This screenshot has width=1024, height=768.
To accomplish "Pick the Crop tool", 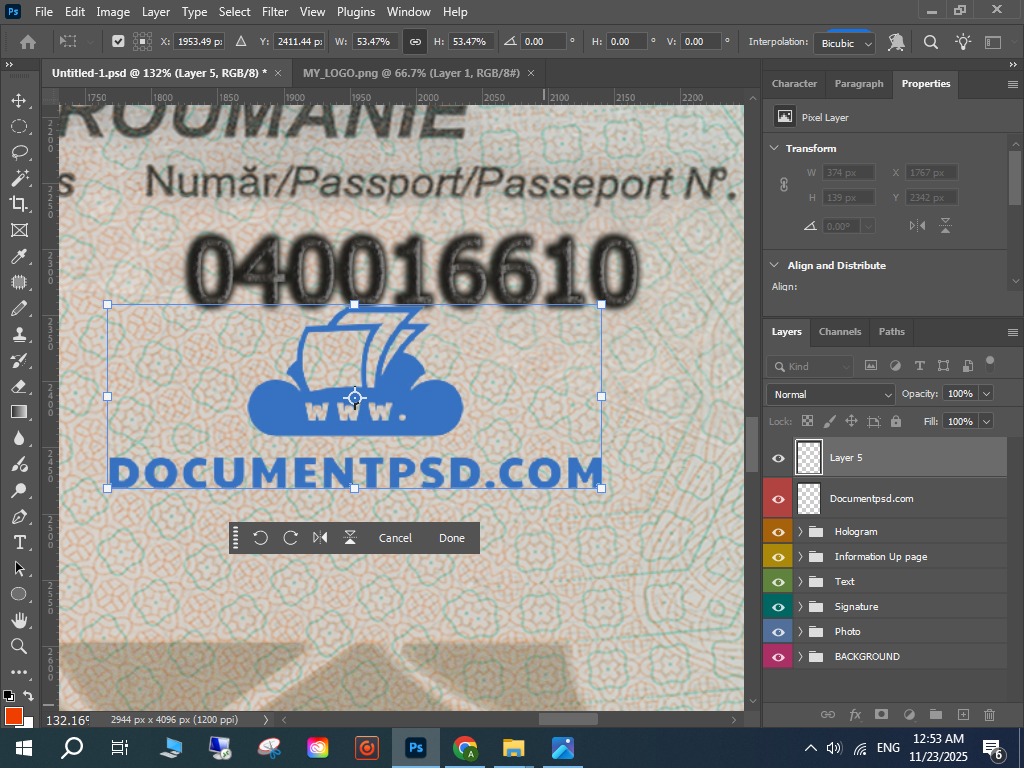I will point(18,204).
